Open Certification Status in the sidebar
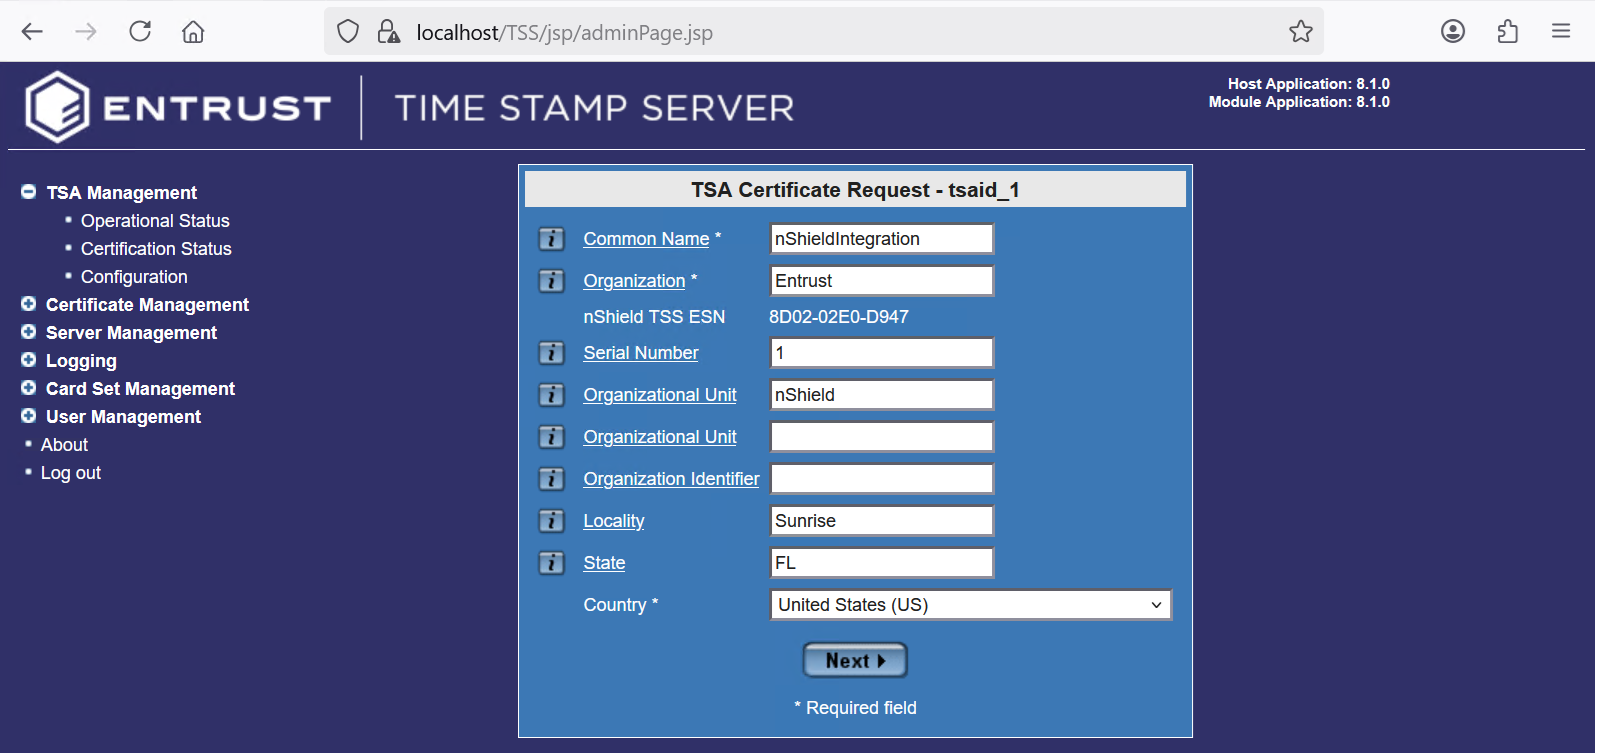1603x753 pixels. [156, 249]
